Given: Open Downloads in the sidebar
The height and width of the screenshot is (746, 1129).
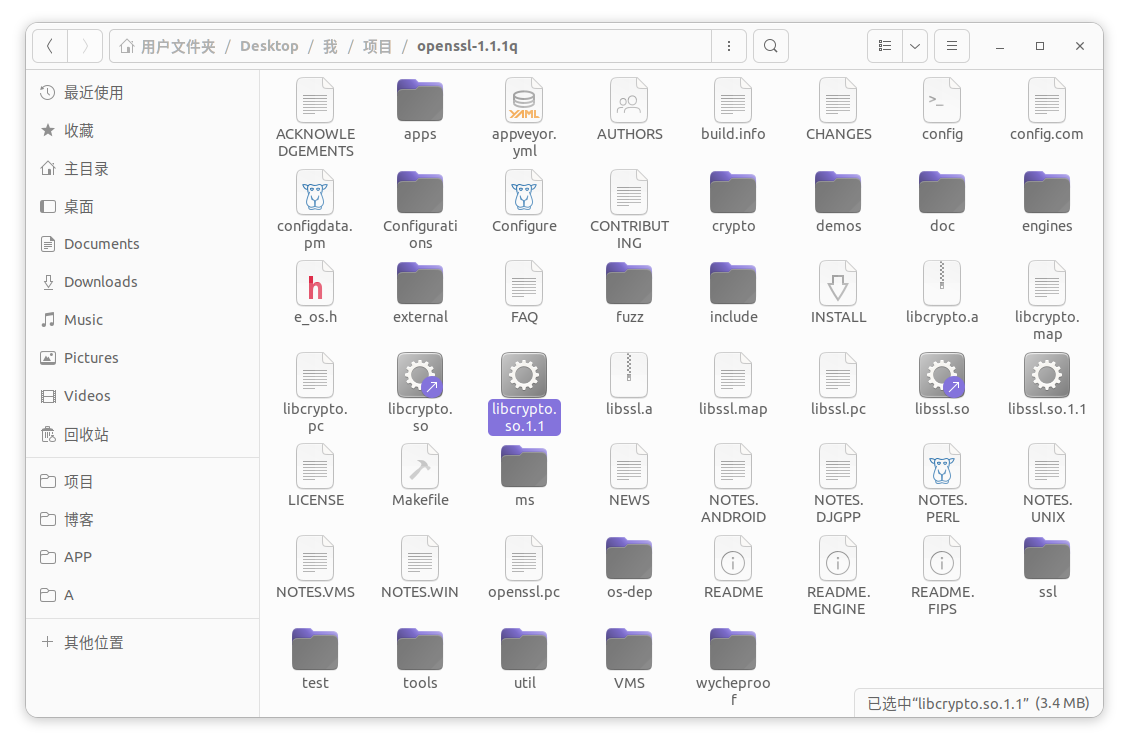Looking at the screenshot, I should click(143, 282).
